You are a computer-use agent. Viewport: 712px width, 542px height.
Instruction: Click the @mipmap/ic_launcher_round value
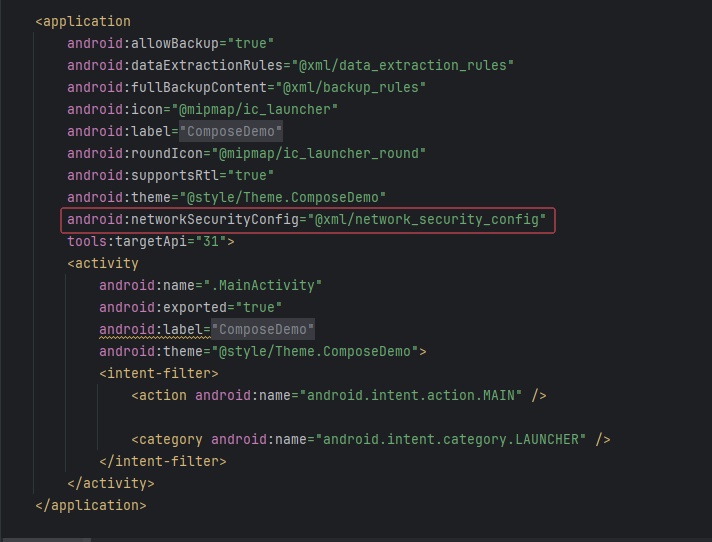point(319,153)
